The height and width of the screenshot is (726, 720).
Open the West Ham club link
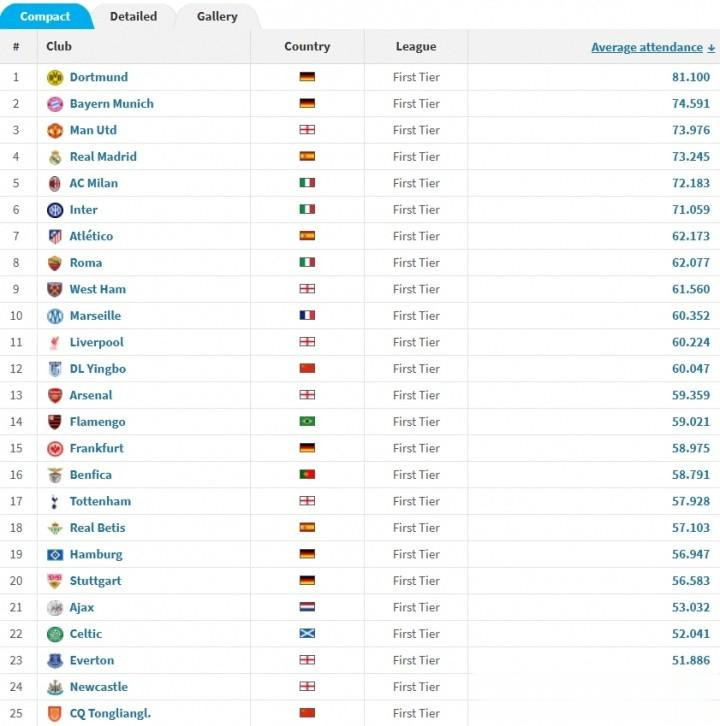point(97,289)
